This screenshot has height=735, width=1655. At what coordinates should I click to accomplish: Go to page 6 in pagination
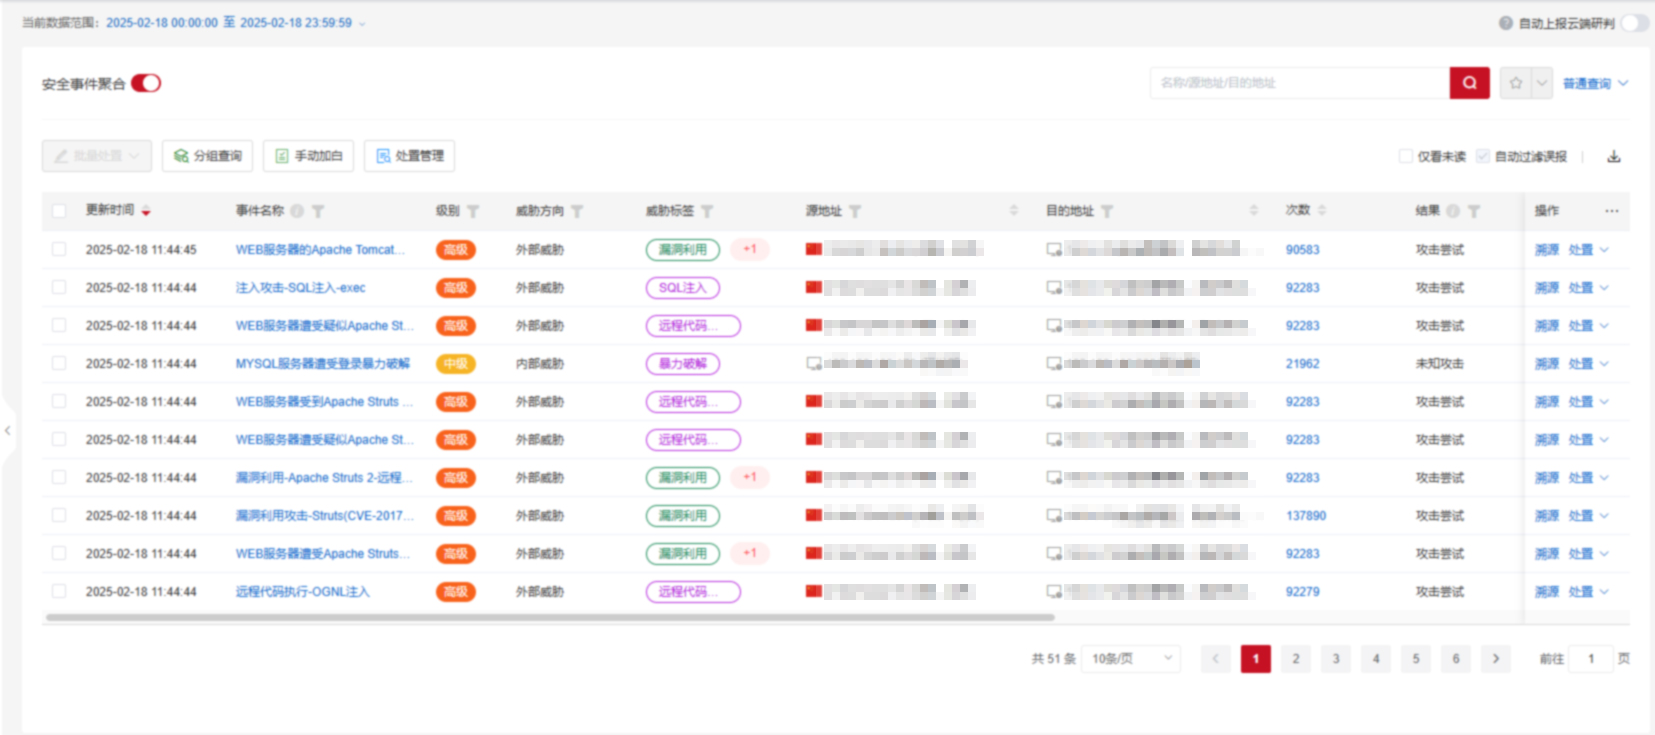(1456, 659)
